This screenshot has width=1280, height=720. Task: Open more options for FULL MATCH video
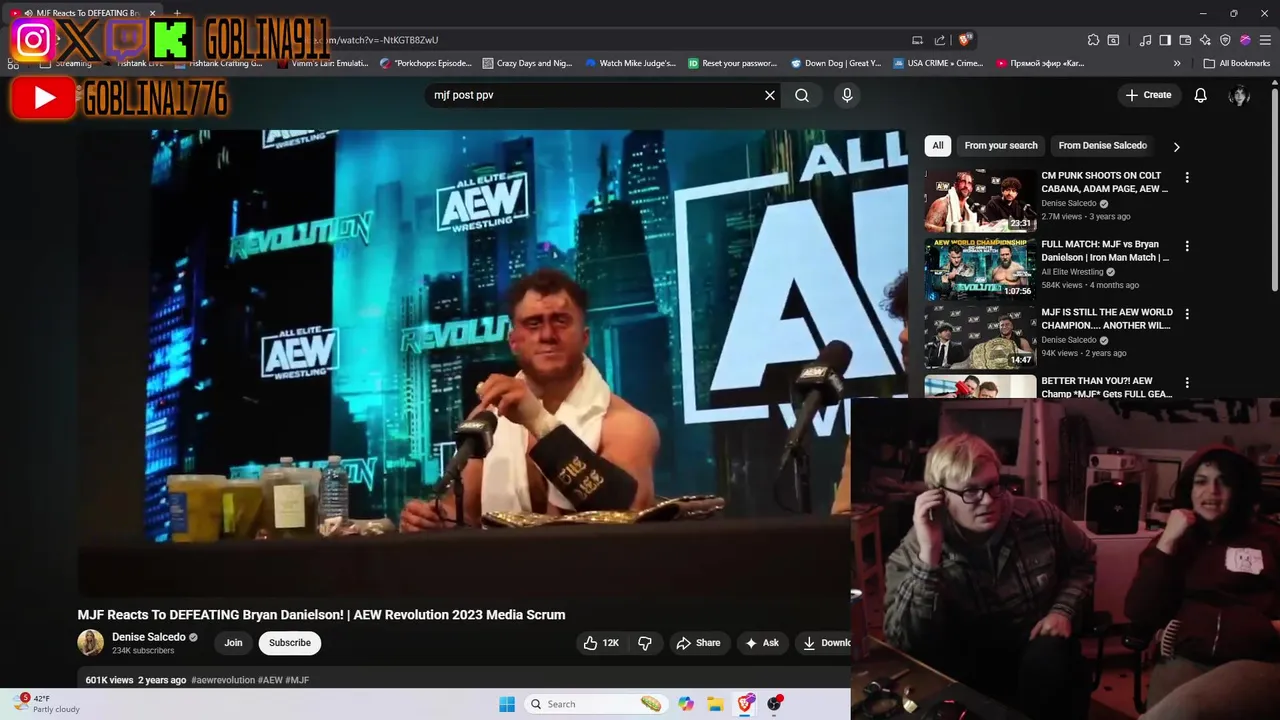click(x=1187, y=246)
